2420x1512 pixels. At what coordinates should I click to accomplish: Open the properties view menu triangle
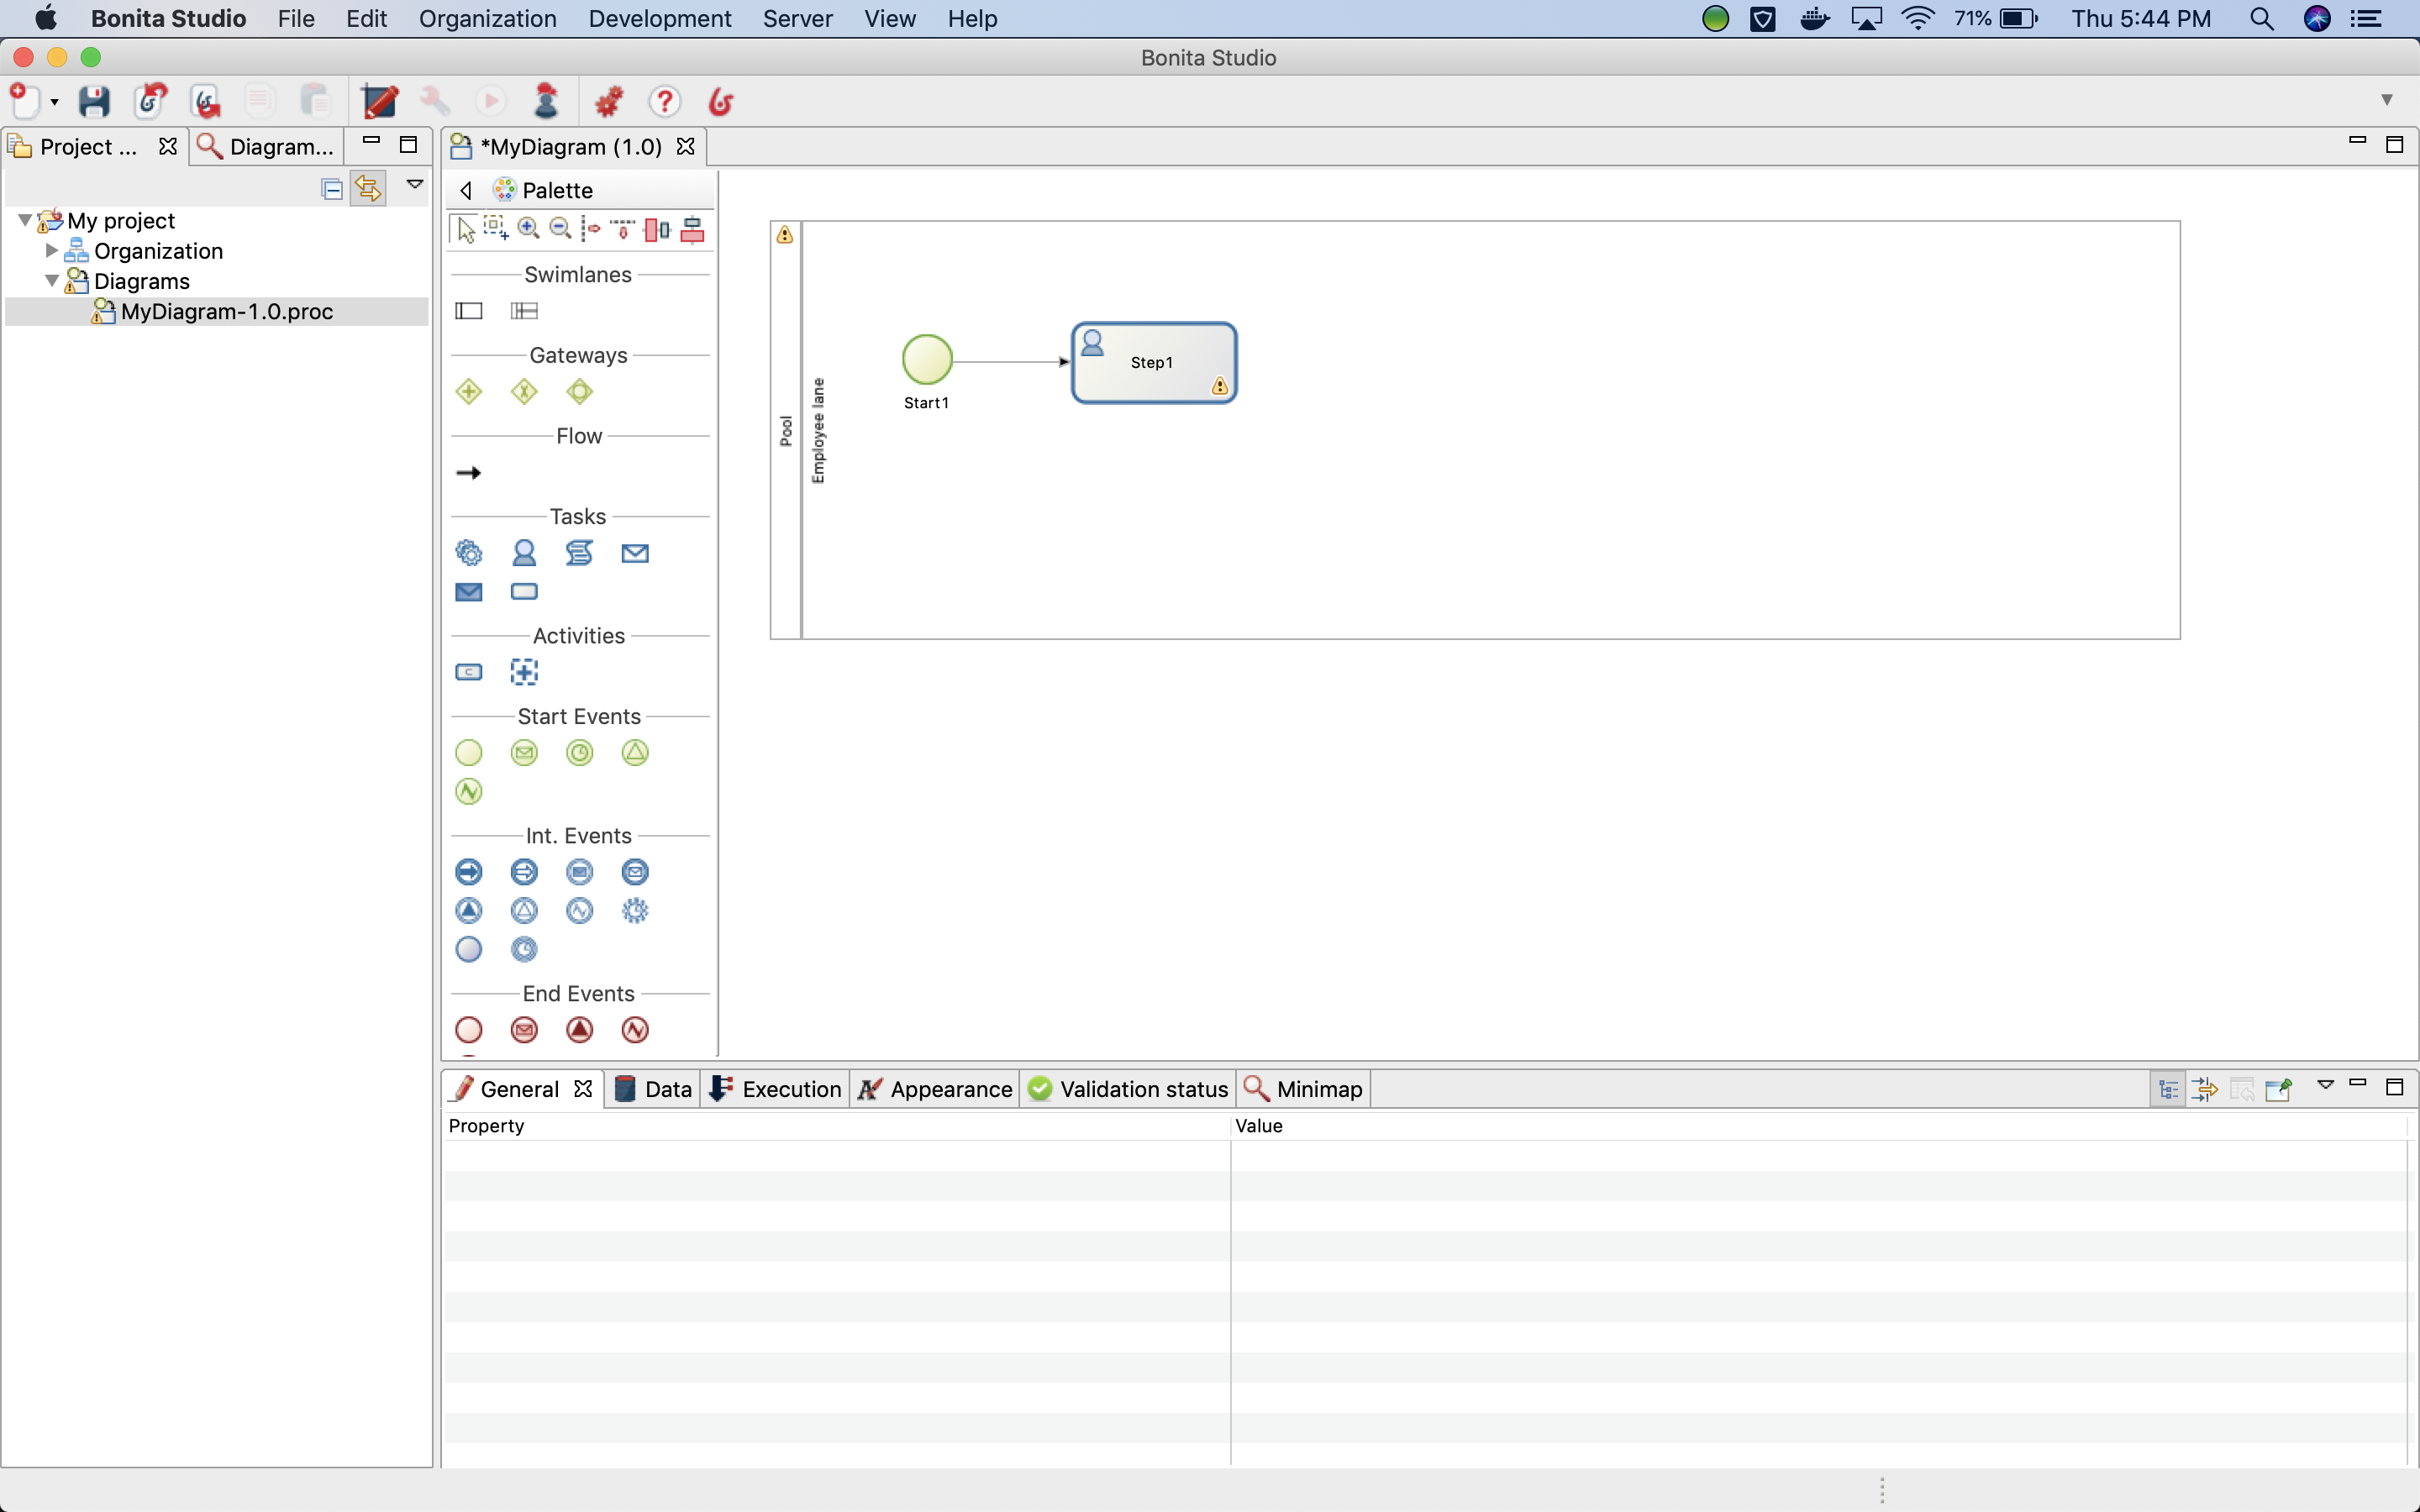pyautogui.click(x=2325, y=1085)
